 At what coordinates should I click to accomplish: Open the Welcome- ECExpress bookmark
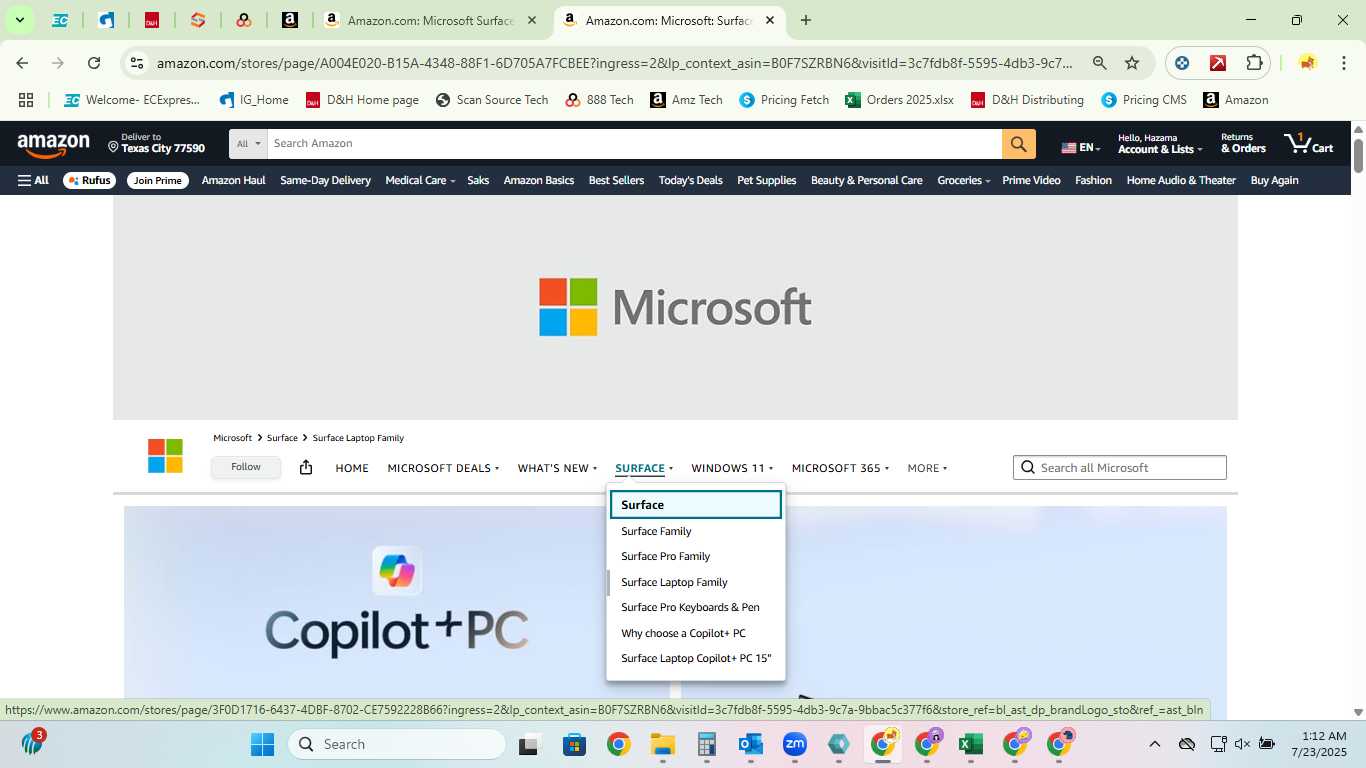click(x=132, y=100)
